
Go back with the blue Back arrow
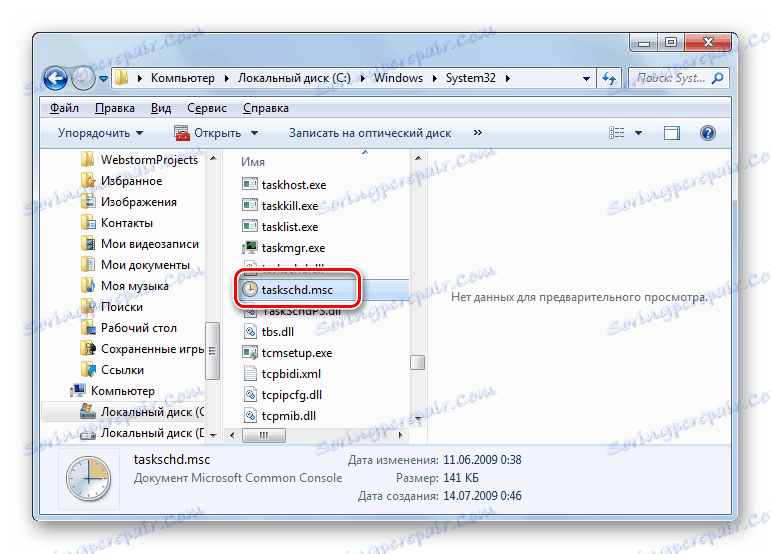[x=55, y=78]
